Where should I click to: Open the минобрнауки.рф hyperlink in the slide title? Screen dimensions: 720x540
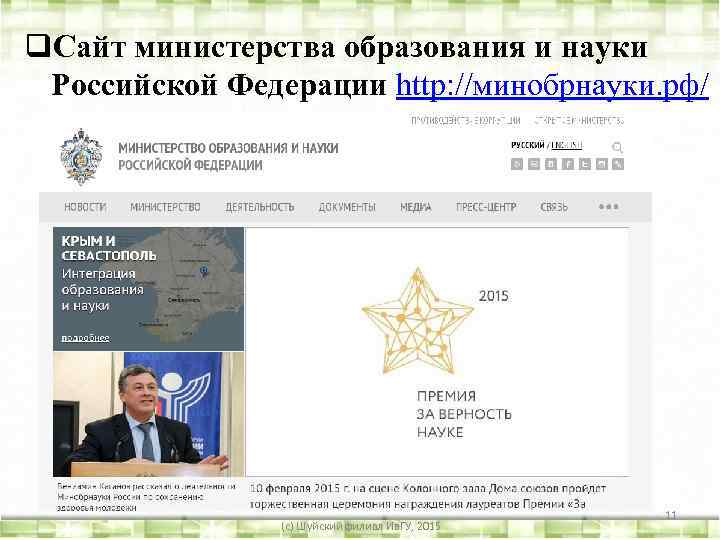point(552,85)
